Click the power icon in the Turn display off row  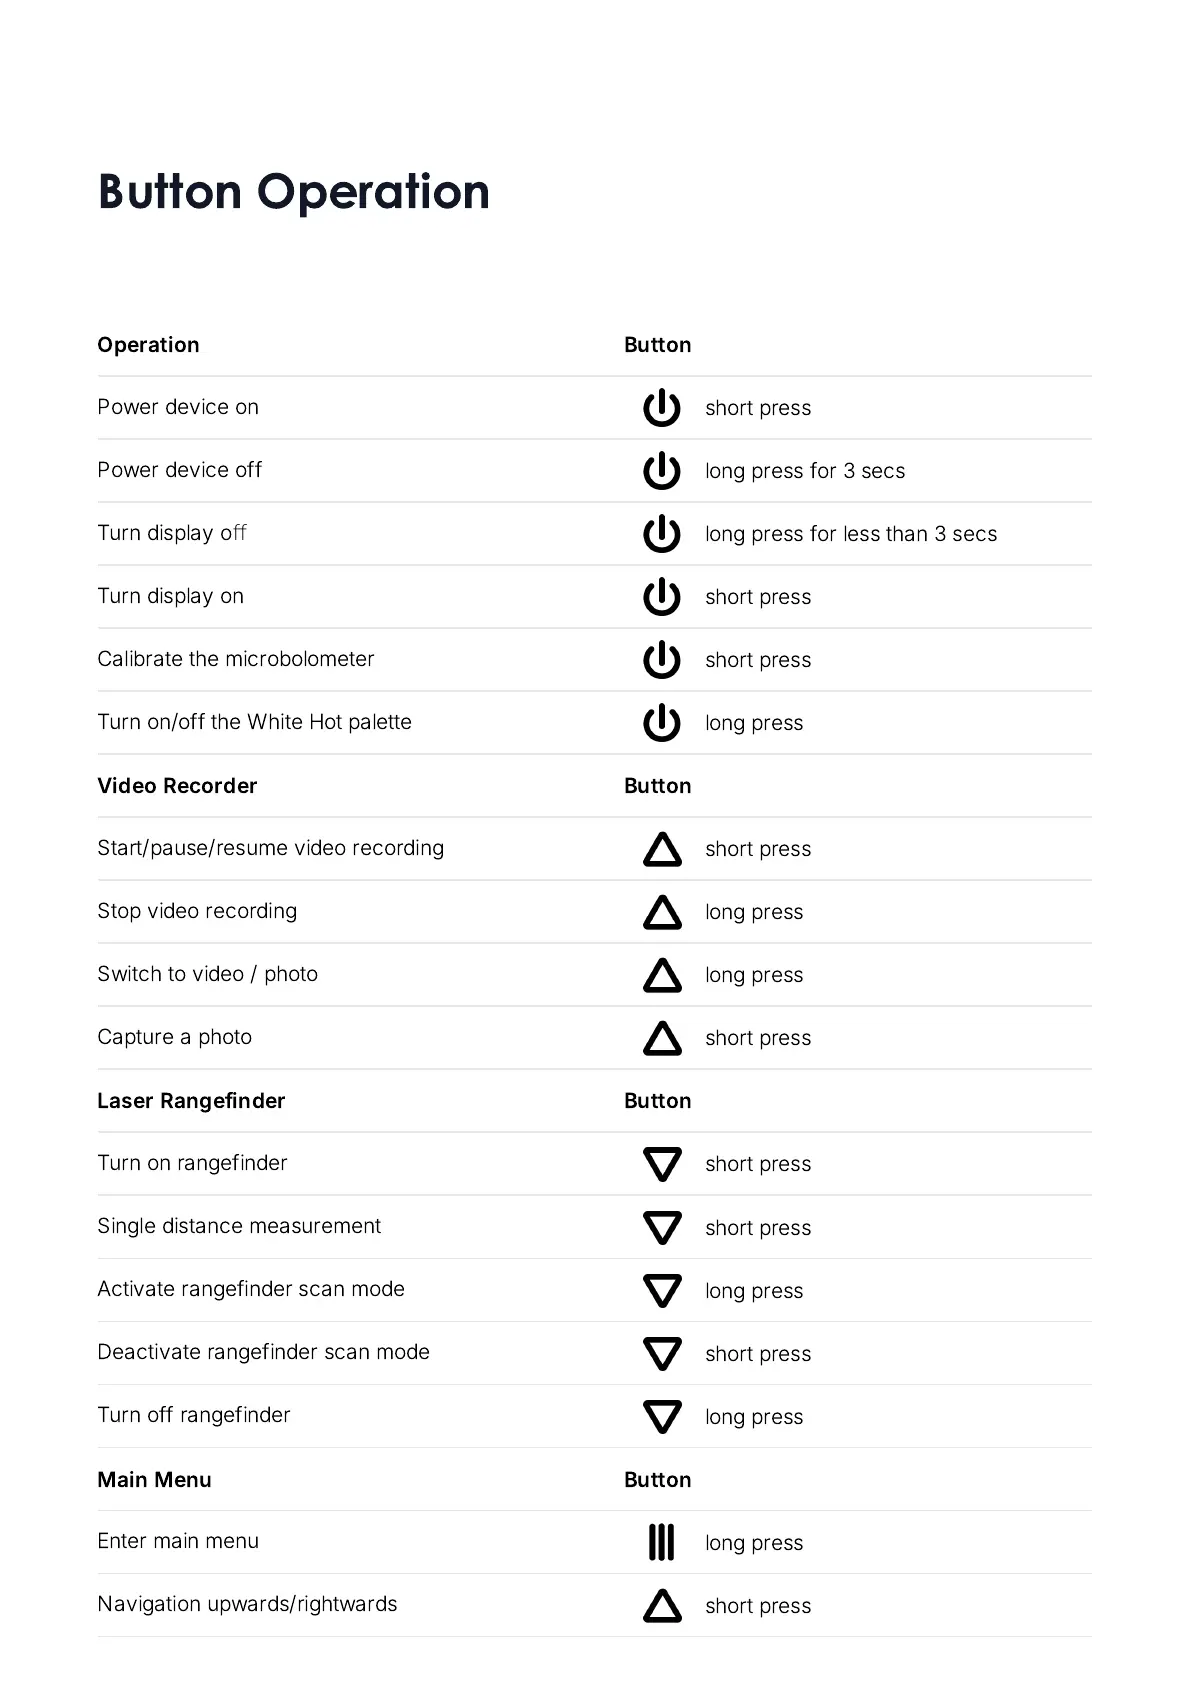tap(661, 534)
